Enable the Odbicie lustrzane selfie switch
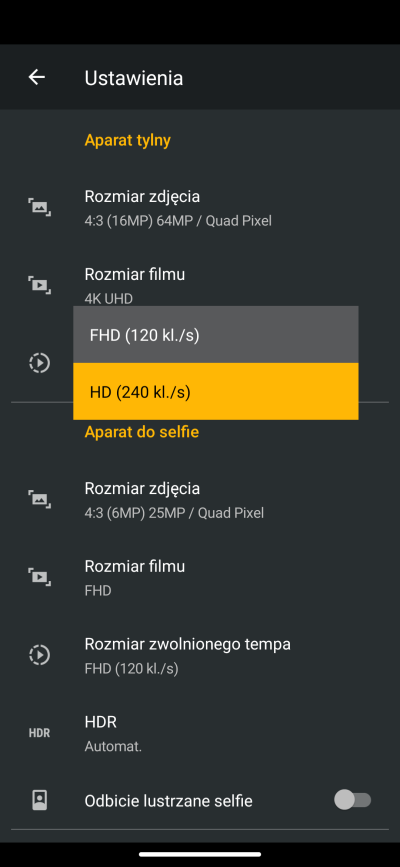Viewport: 400px width, 867px height. 352,800
